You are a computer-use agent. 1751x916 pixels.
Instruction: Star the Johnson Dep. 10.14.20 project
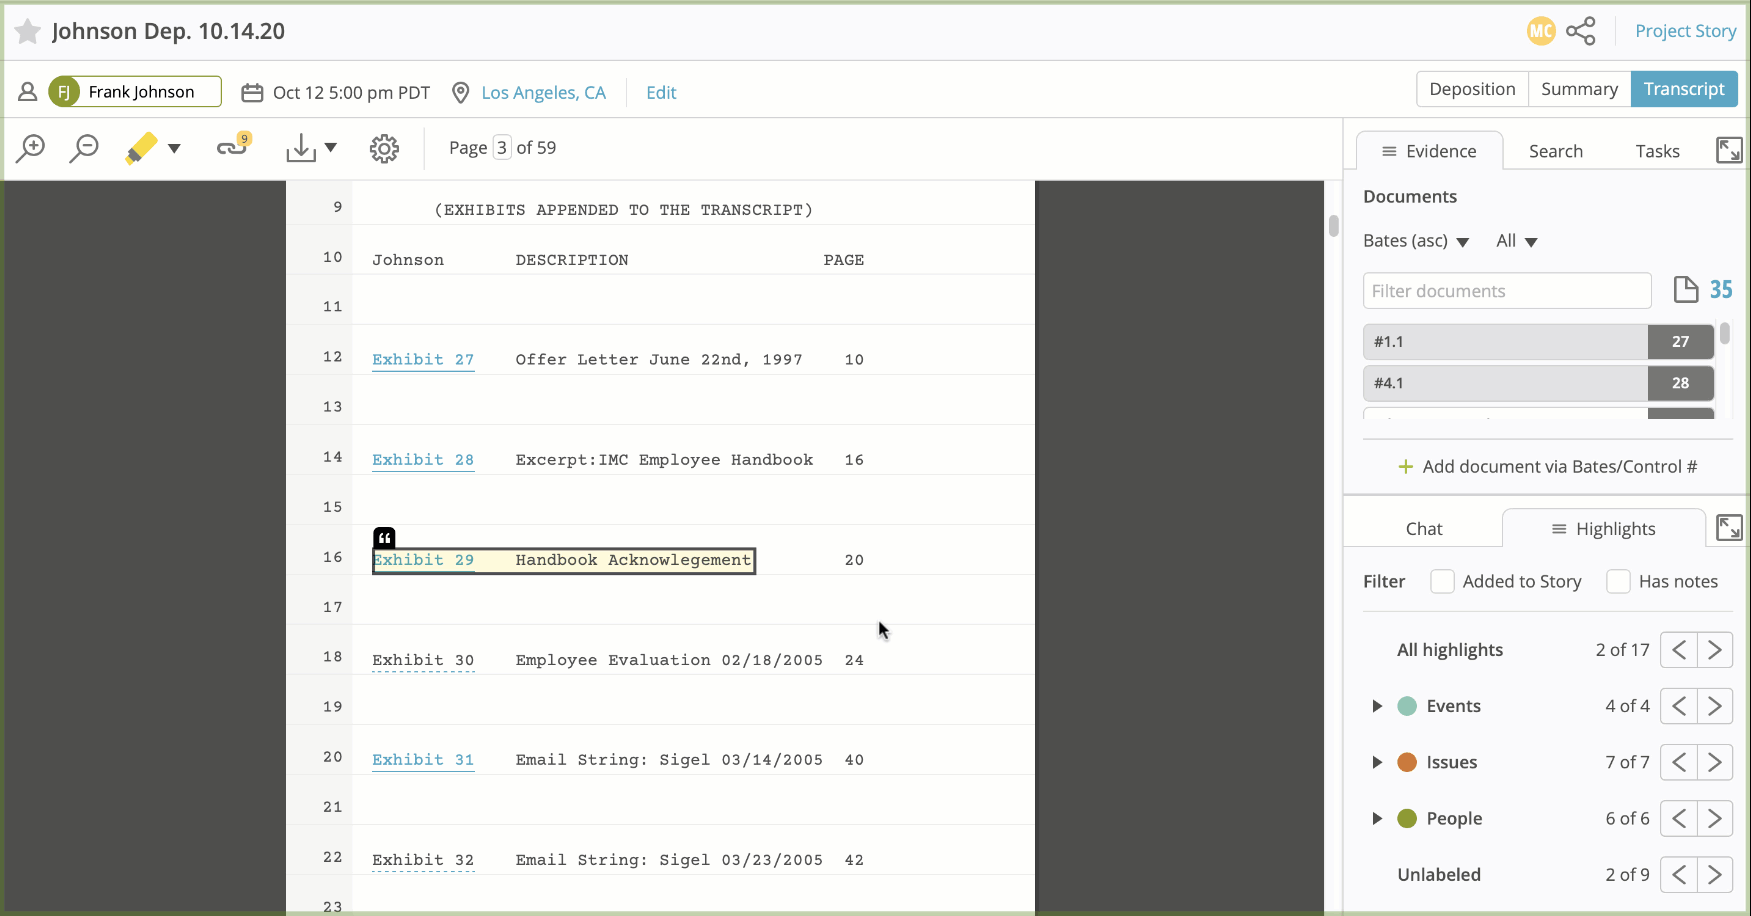tap(28, 32)
